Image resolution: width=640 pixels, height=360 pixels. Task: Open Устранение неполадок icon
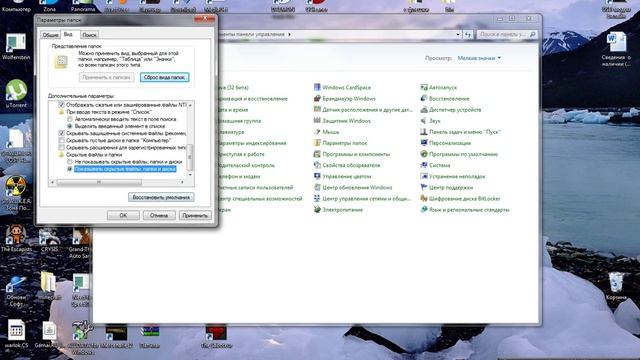coord(424,176)
